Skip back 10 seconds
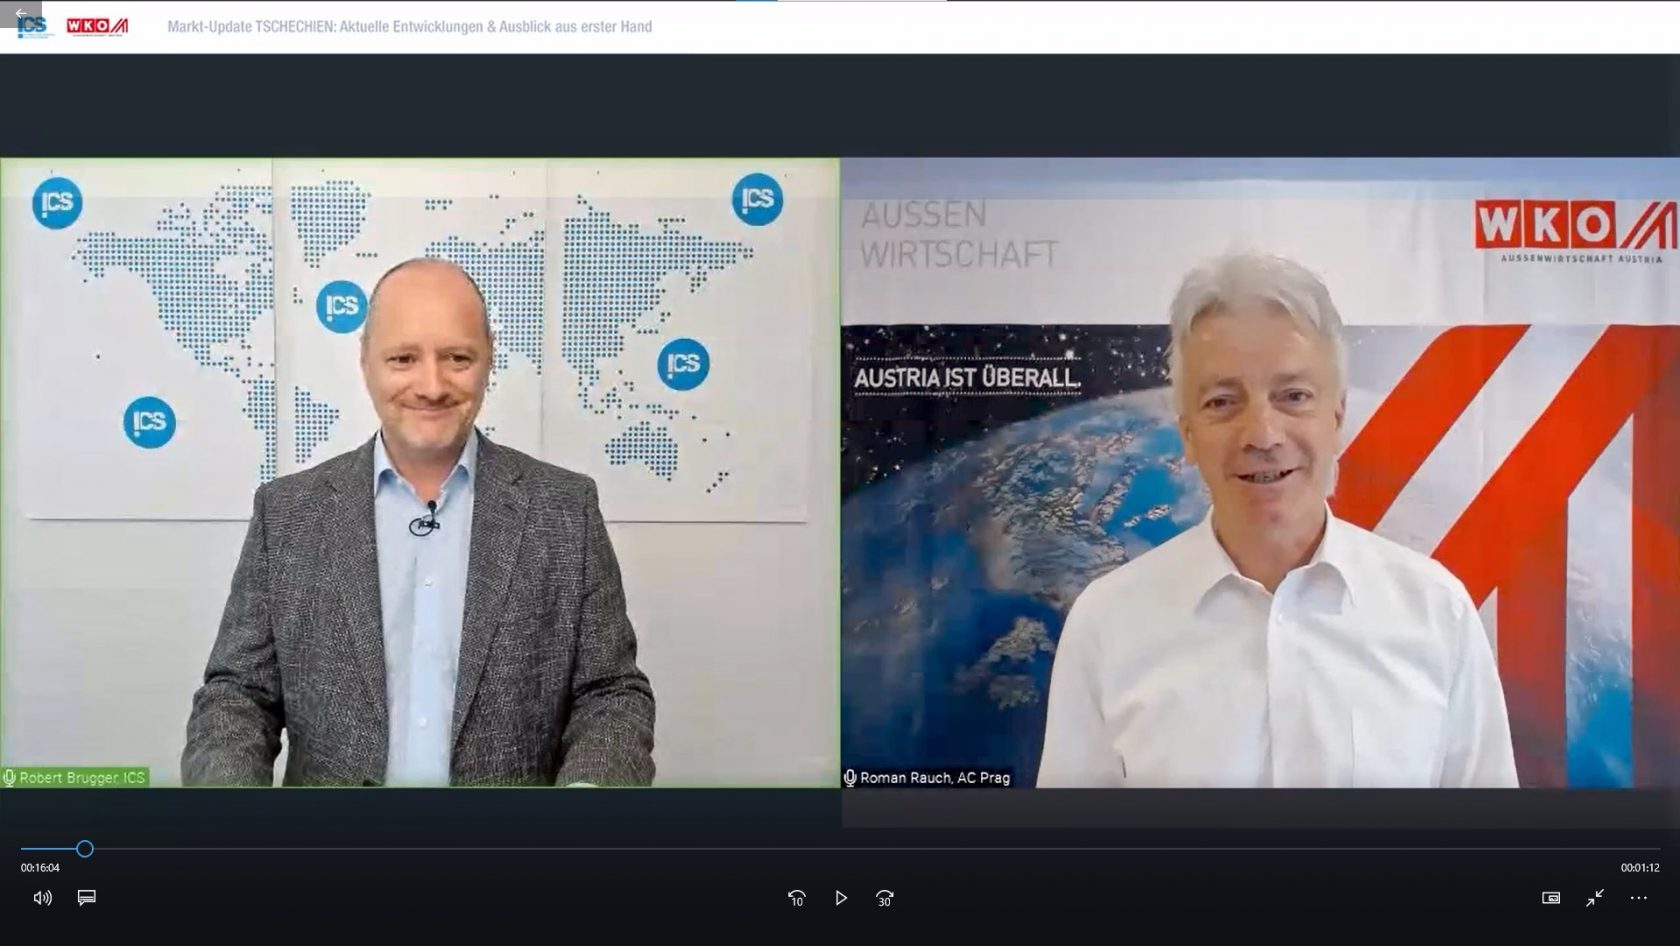 point(796,898)
